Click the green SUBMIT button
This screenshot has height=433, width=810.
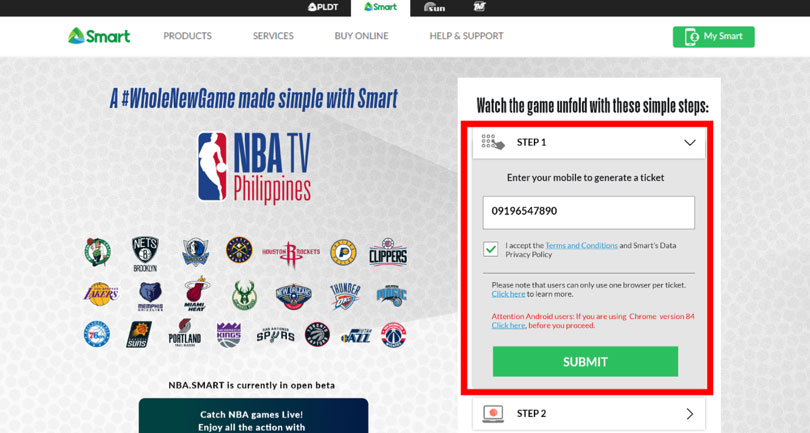(x=585, y=362)
